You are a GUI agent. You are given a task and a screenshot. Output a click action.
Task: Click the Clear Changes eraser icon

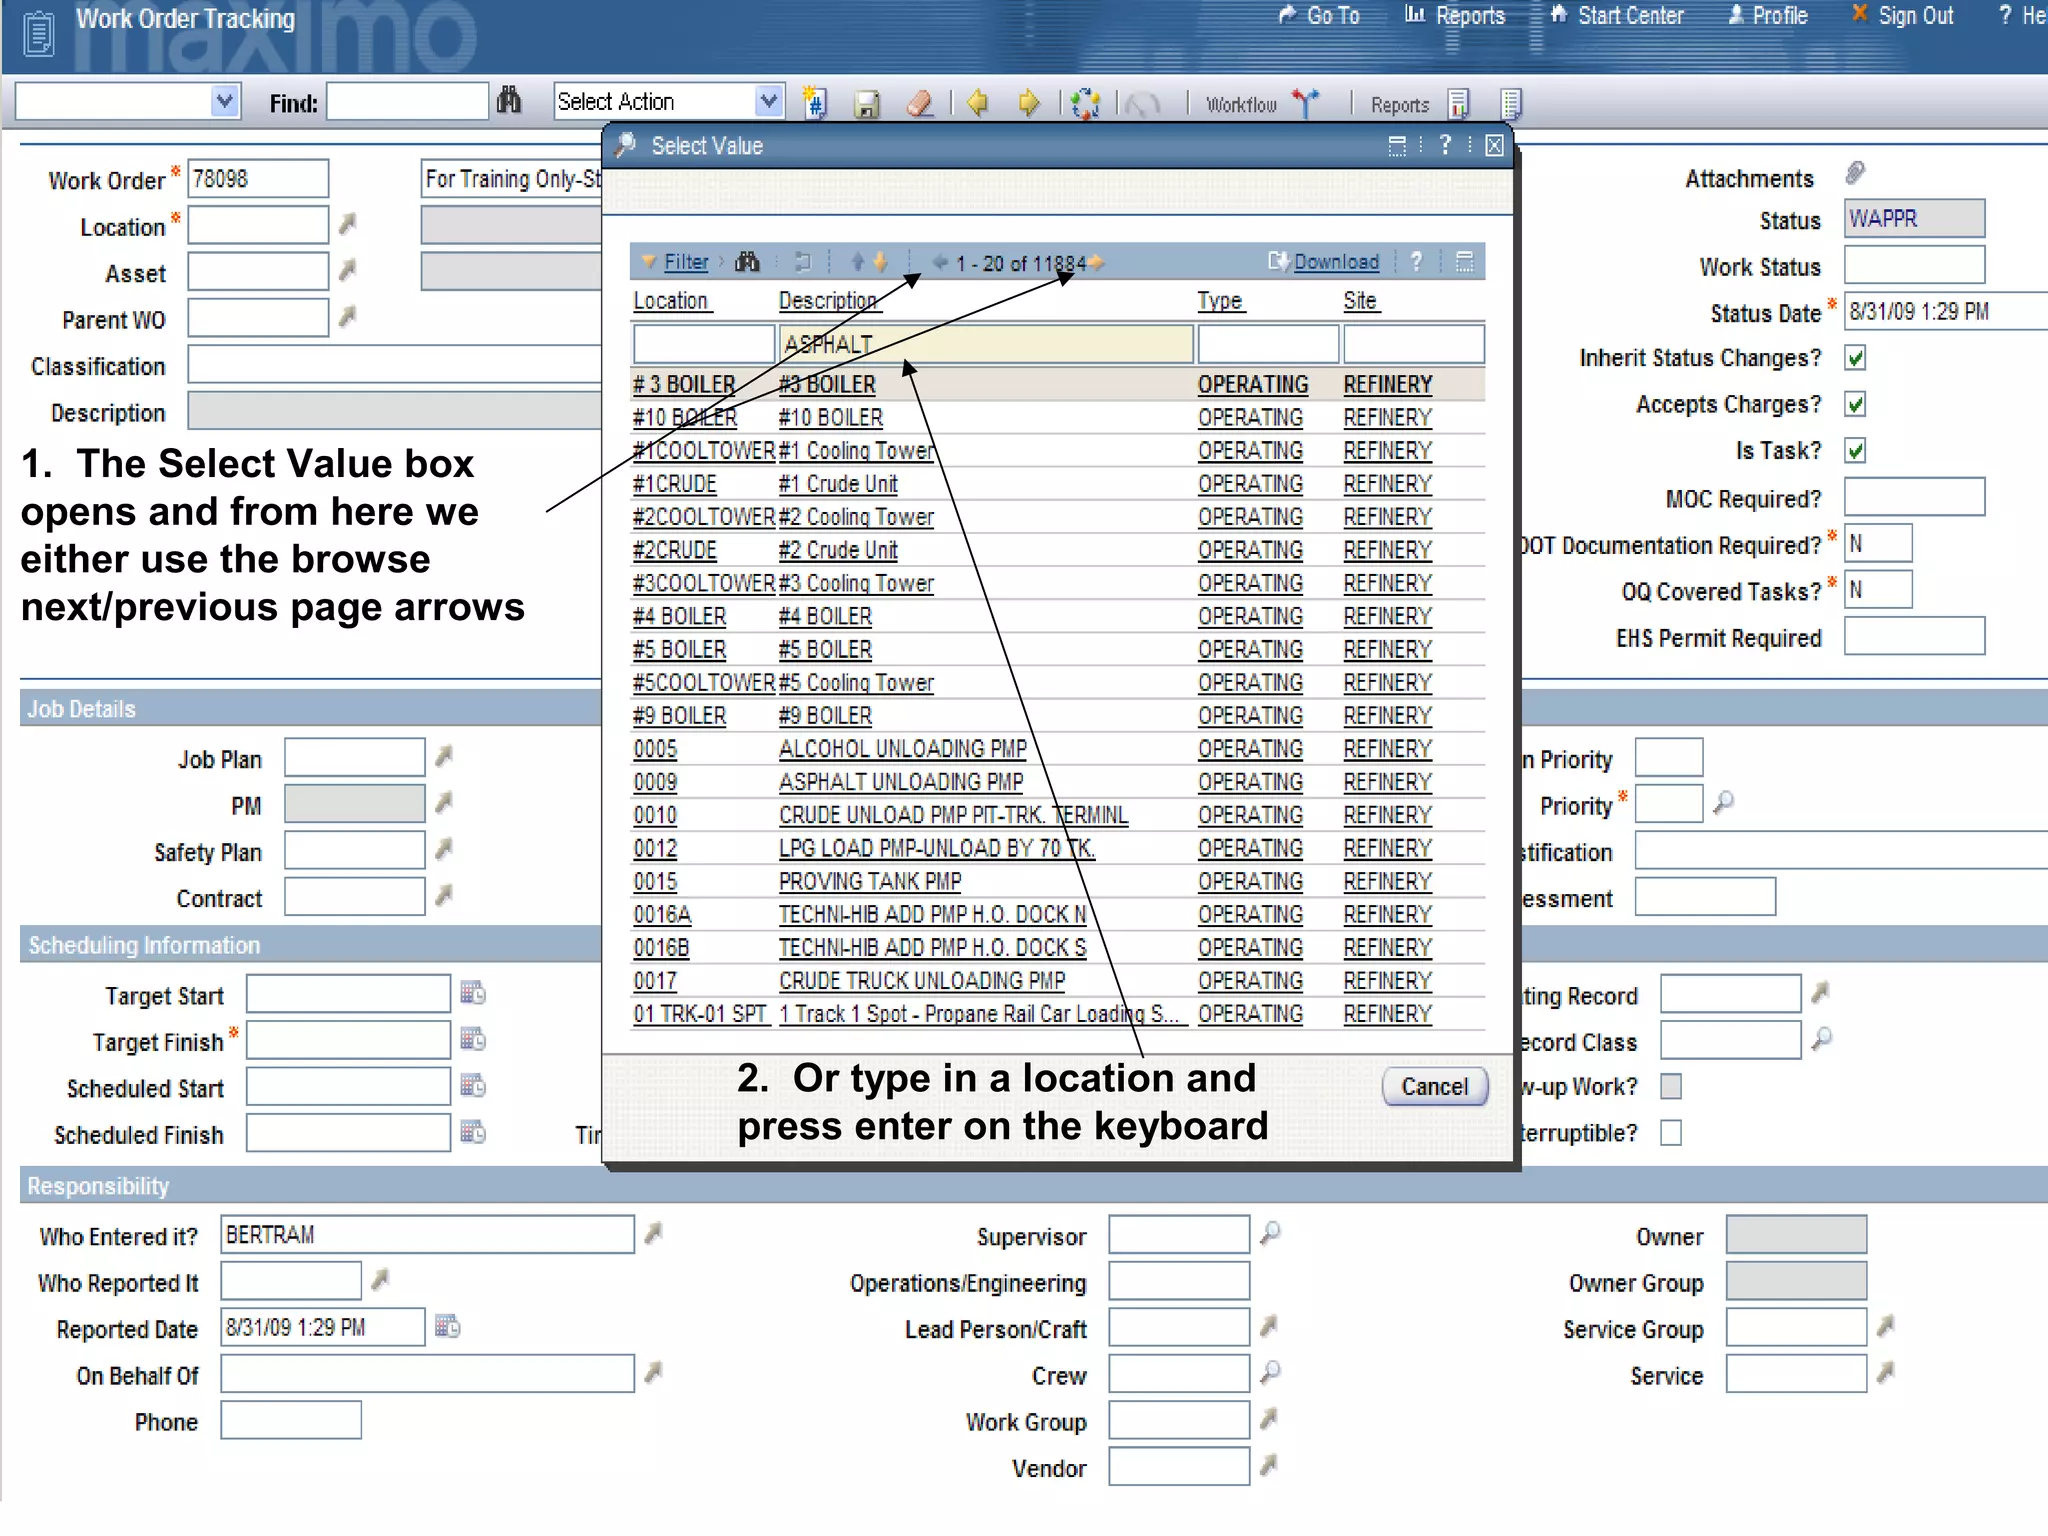pos(920,103)
